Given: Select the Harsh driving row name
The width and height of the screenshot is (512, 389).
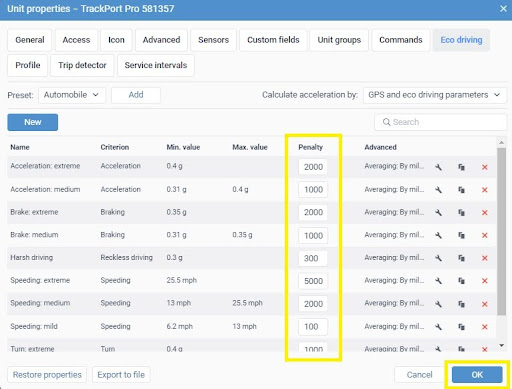Looking at the screenshot, I should click(x=32, y=258).
